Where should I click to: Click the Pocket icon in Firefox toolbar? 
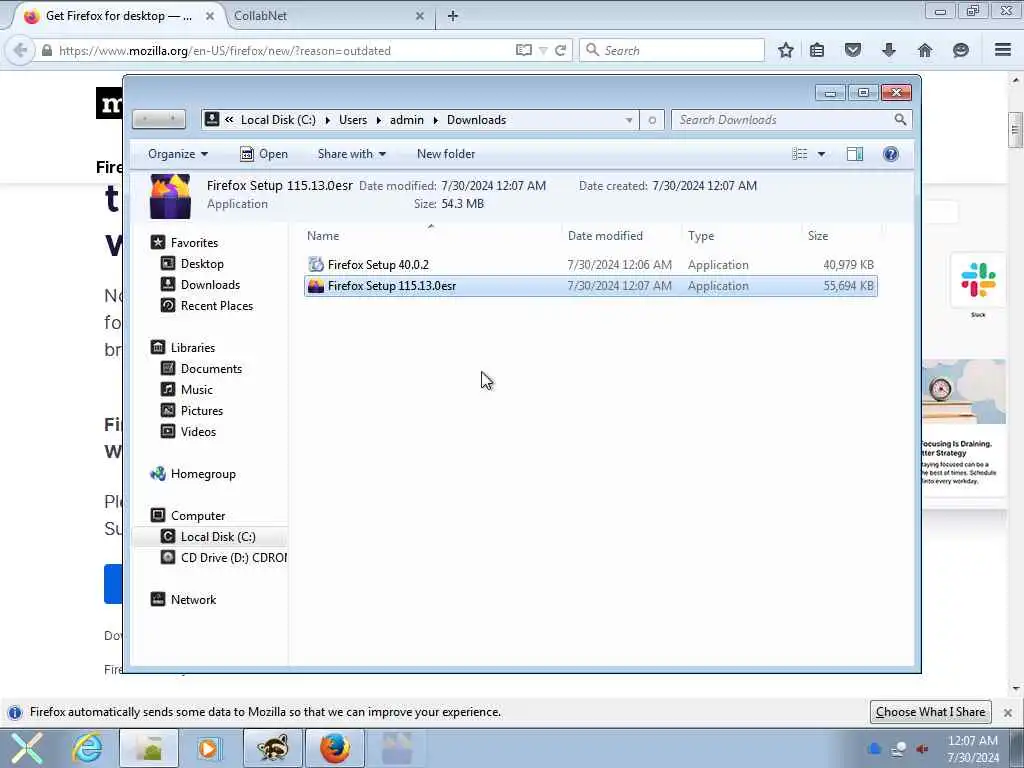[853, 50]
